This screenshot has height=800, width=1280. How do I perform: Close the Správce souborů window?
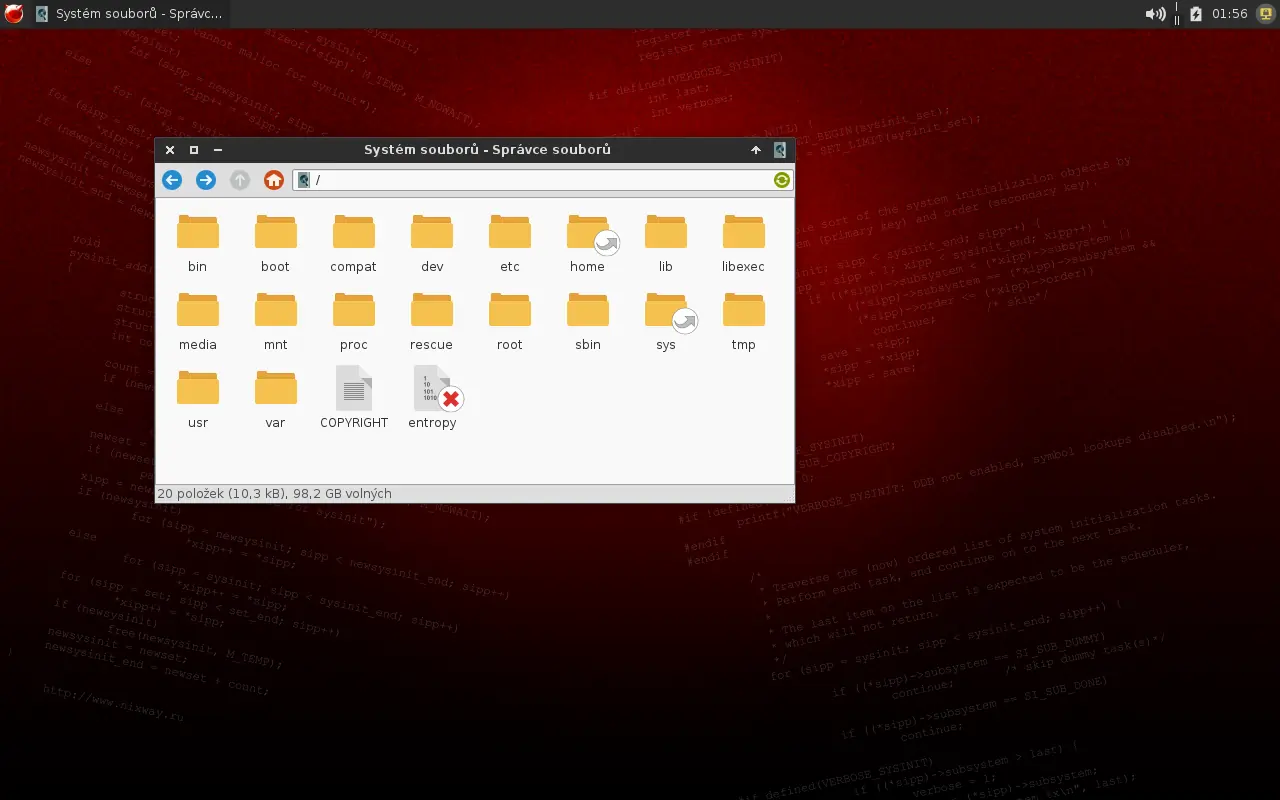tap(170, 150)
